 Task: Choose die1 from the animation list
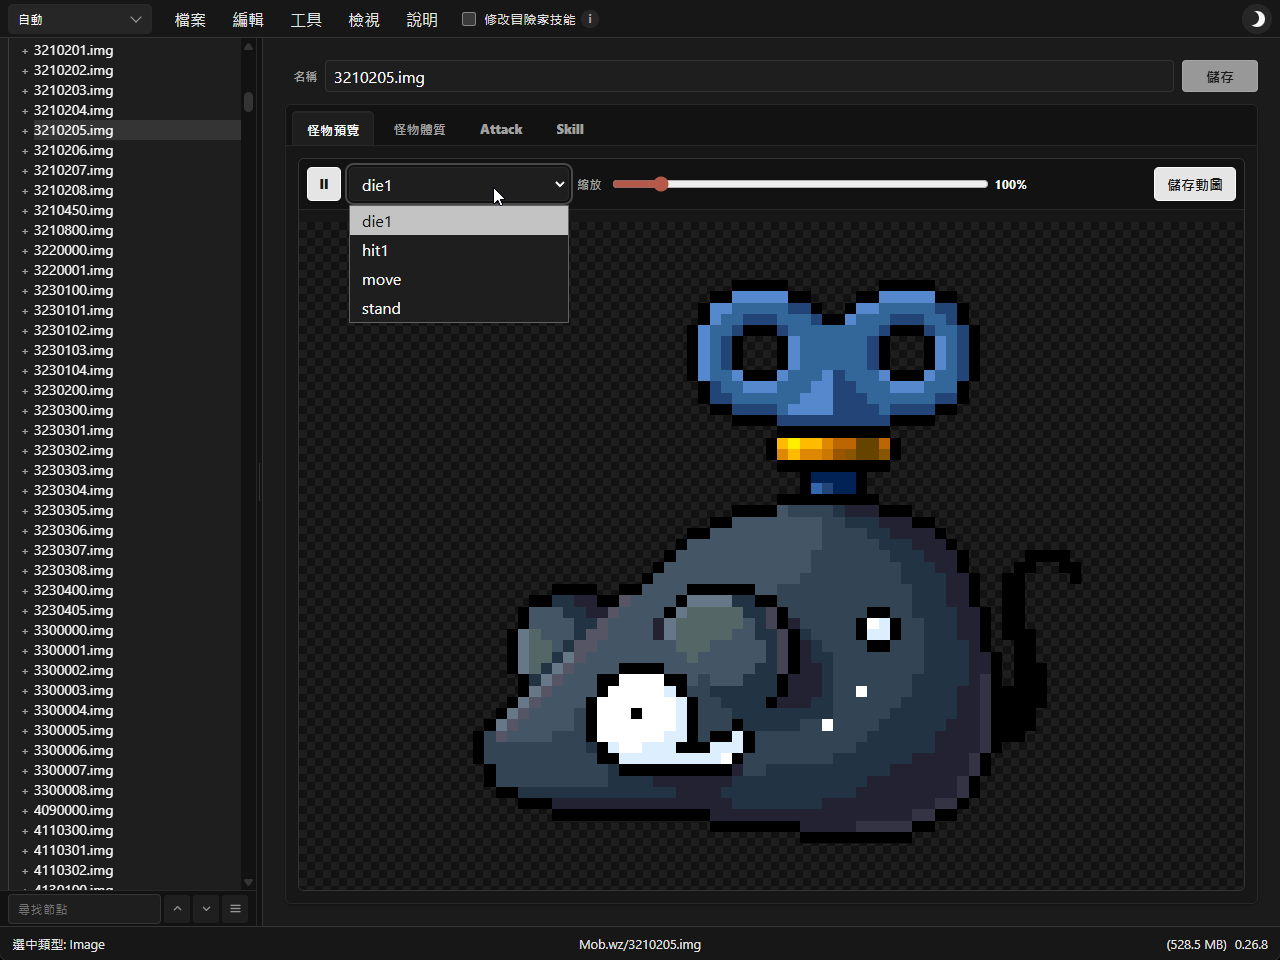pyautogui.click(x=459, y=221)
